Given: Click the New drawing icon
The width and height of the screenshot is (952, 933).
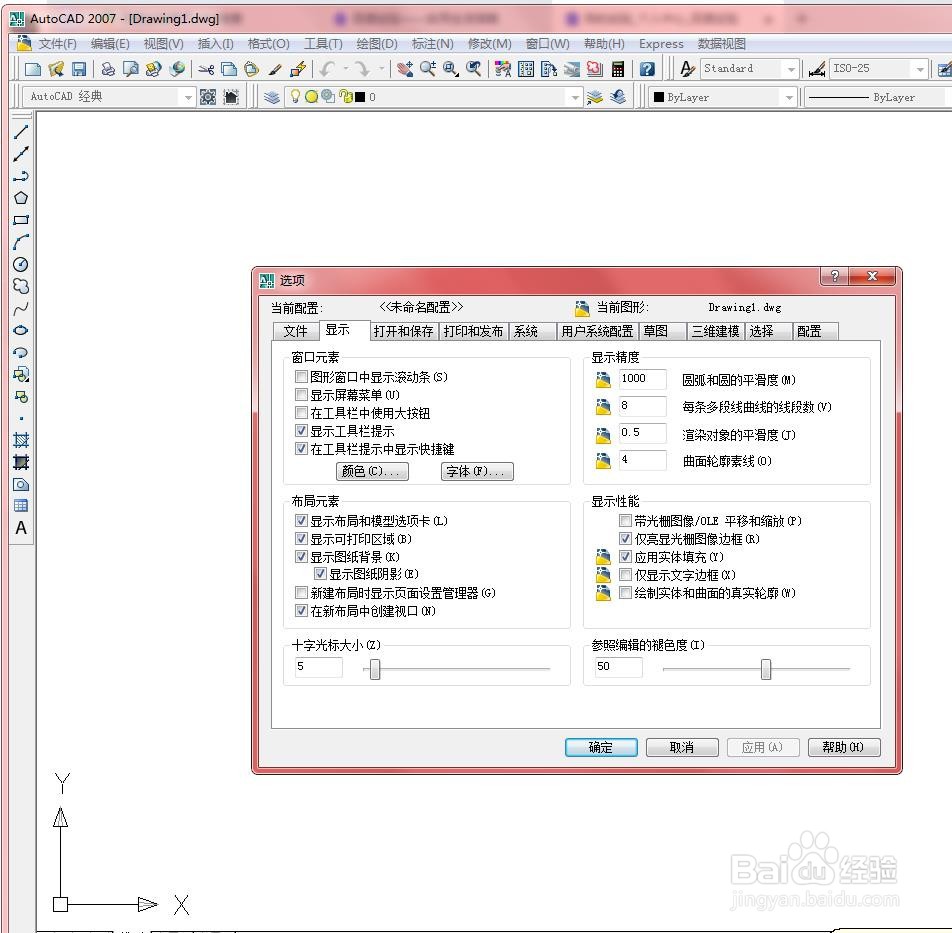Looking at the screenshot, I should click(x=33, y=69).
